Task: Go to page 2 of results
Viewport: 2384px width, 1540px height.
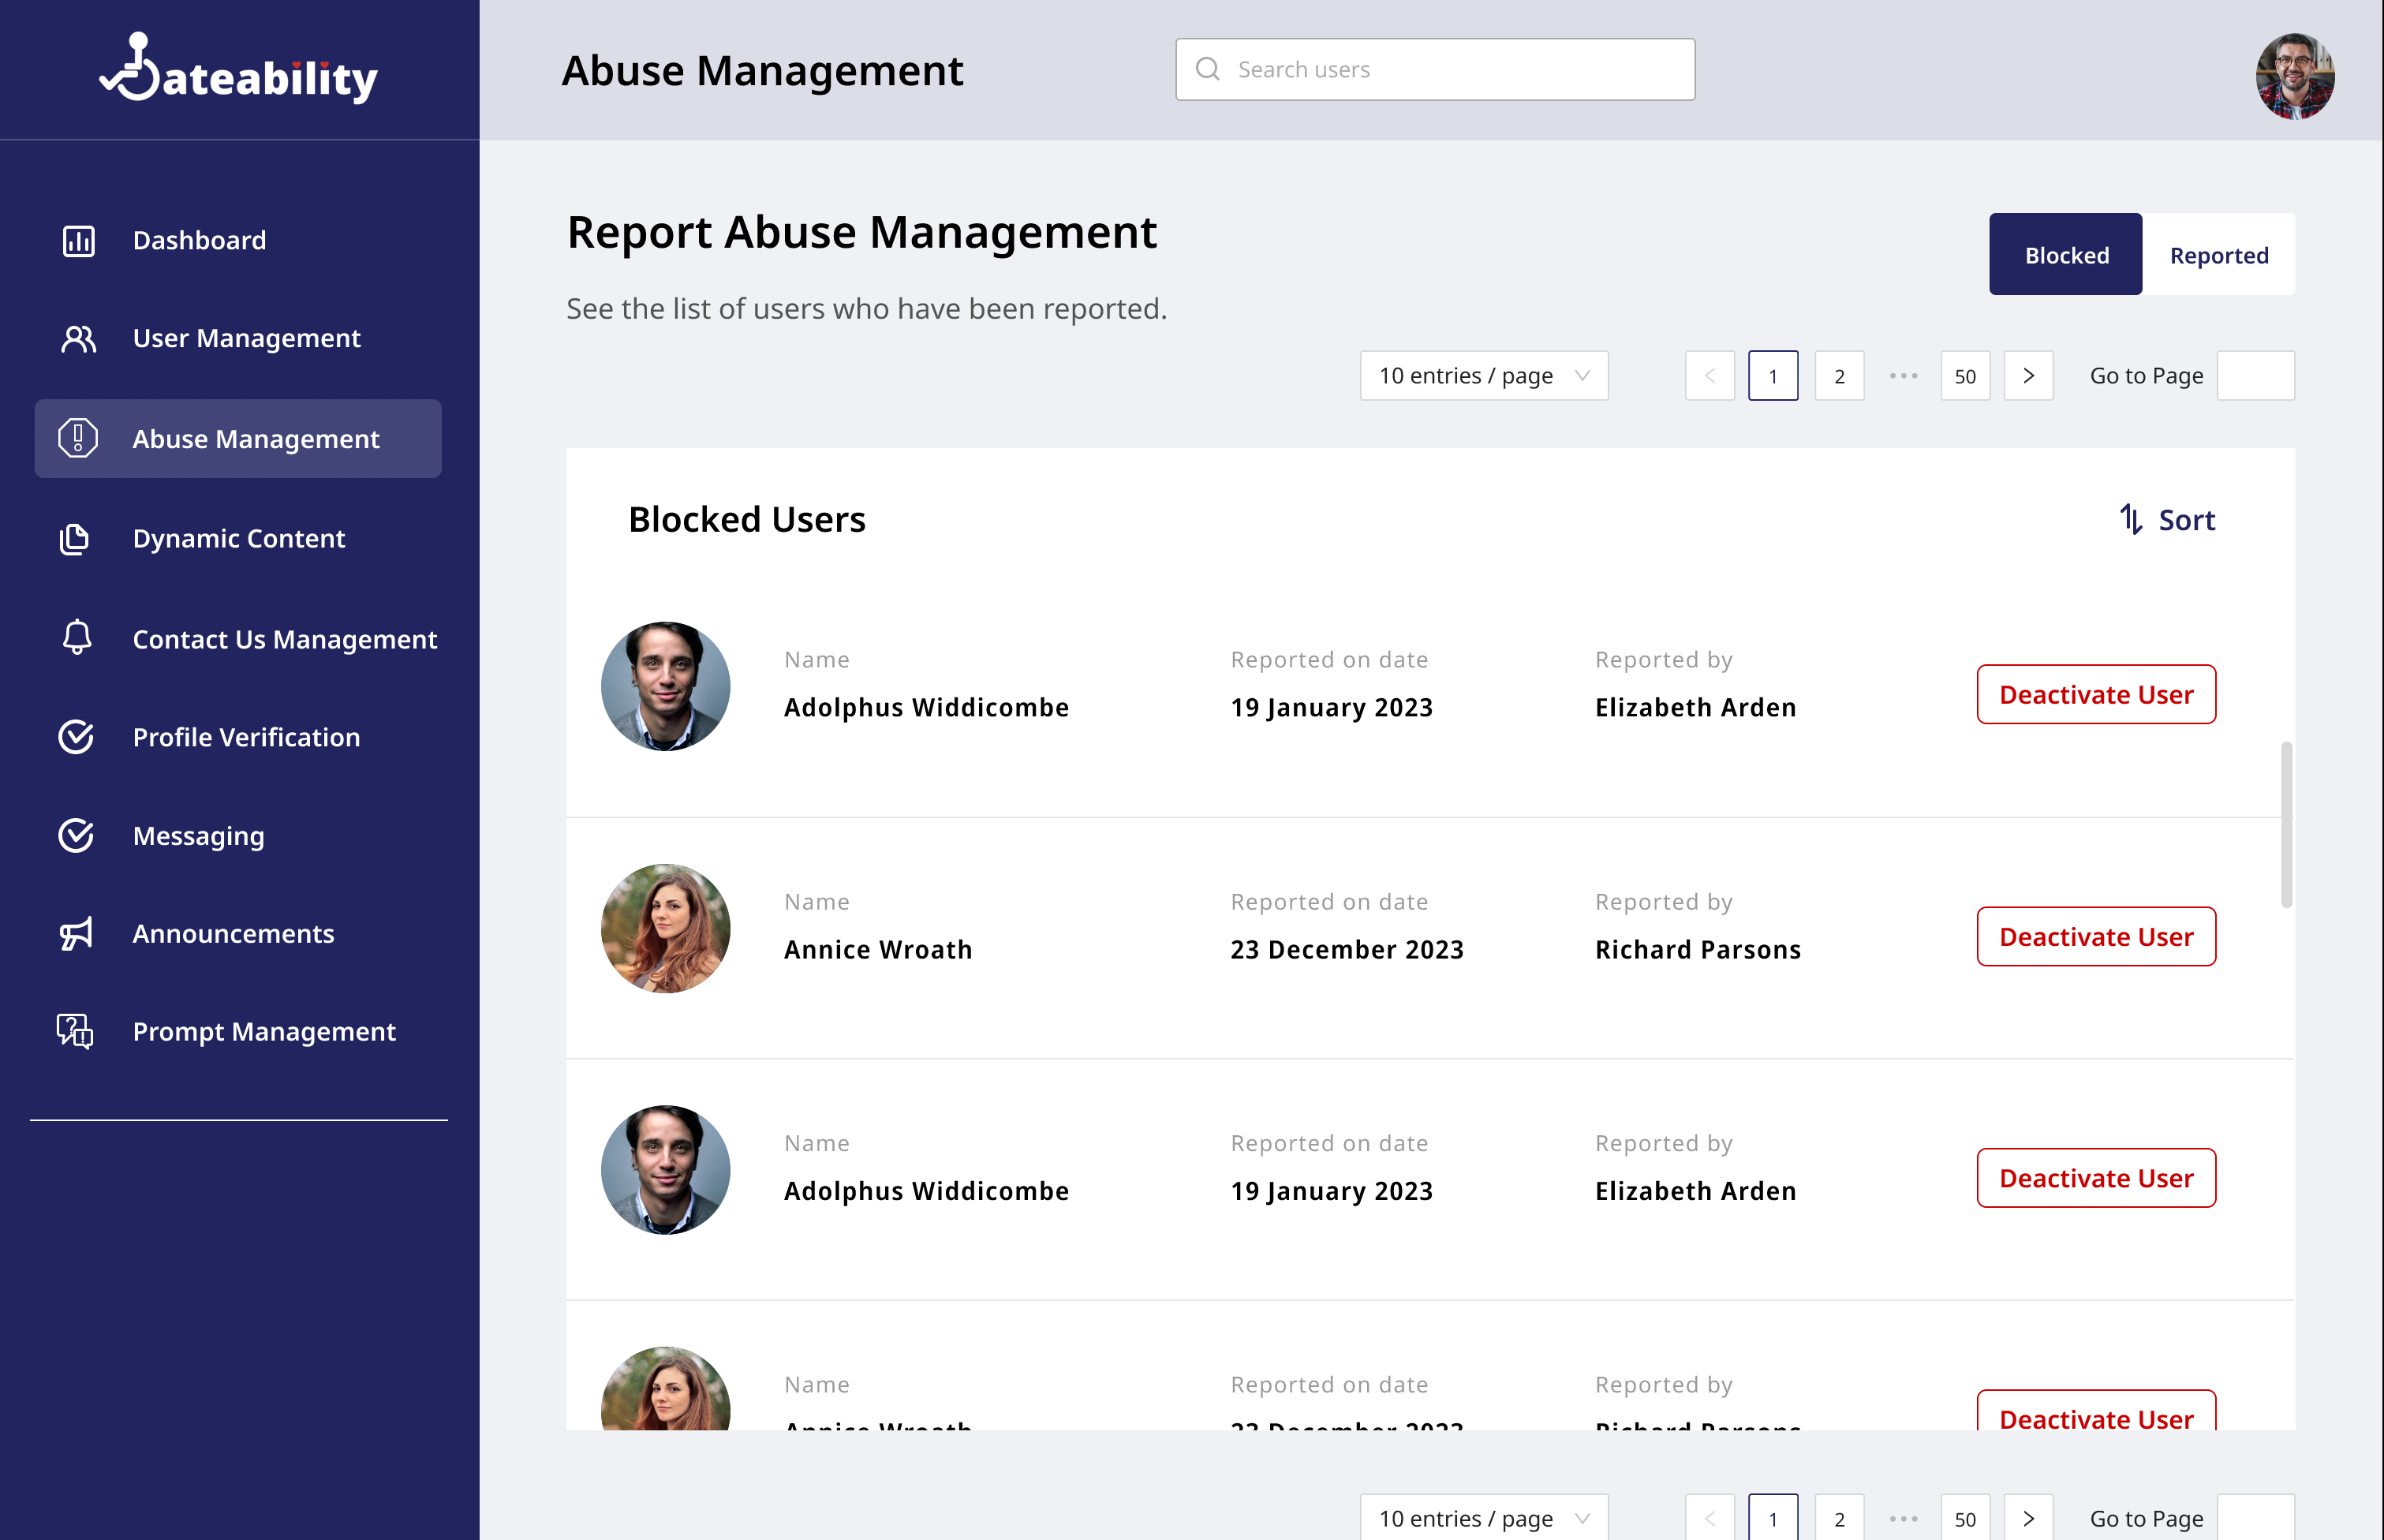Action: click(x=1839, y=375)
